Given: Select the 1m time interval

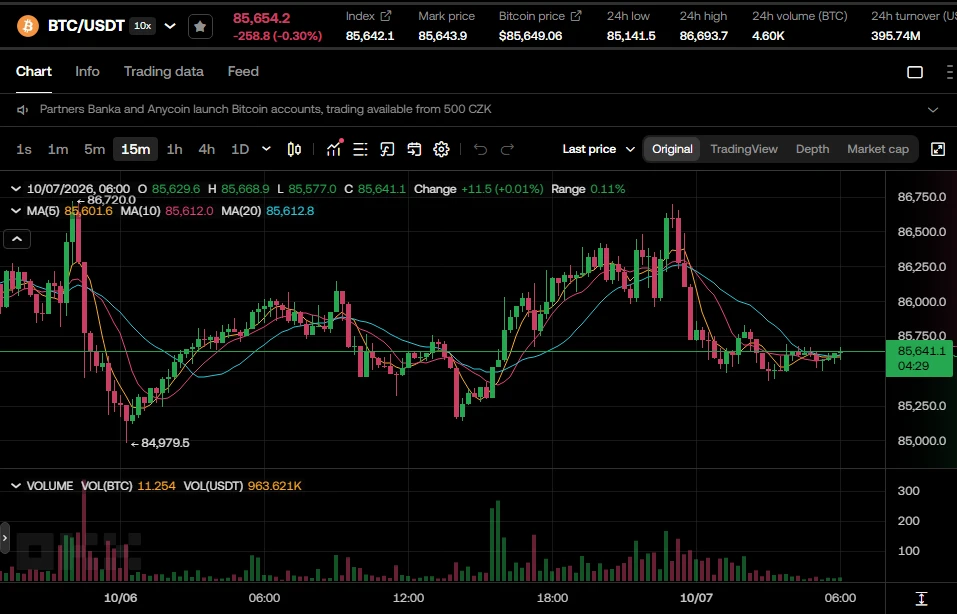Looking at the screenshot, I should coord(58,149).
